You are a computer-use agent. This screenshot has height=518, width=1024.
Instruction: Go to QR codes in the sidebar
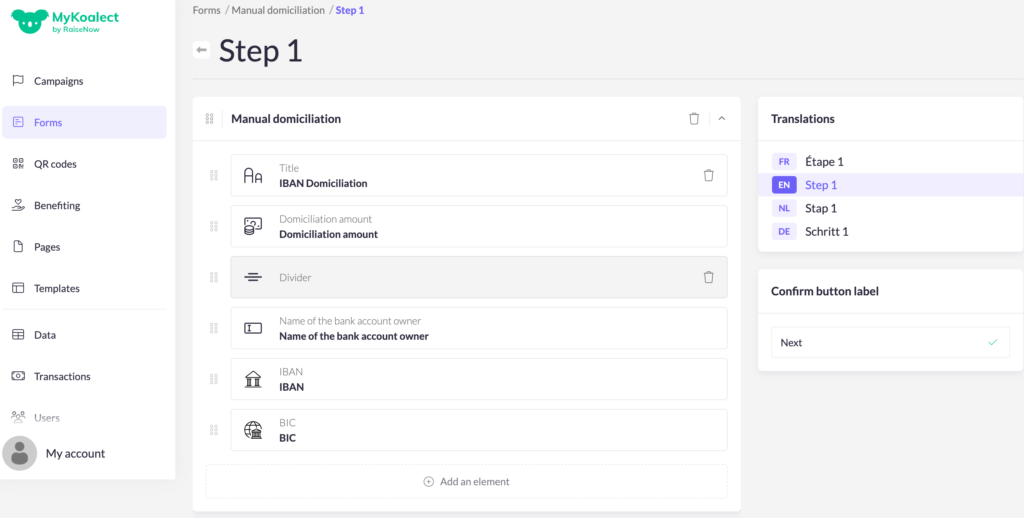click(55, 164)
